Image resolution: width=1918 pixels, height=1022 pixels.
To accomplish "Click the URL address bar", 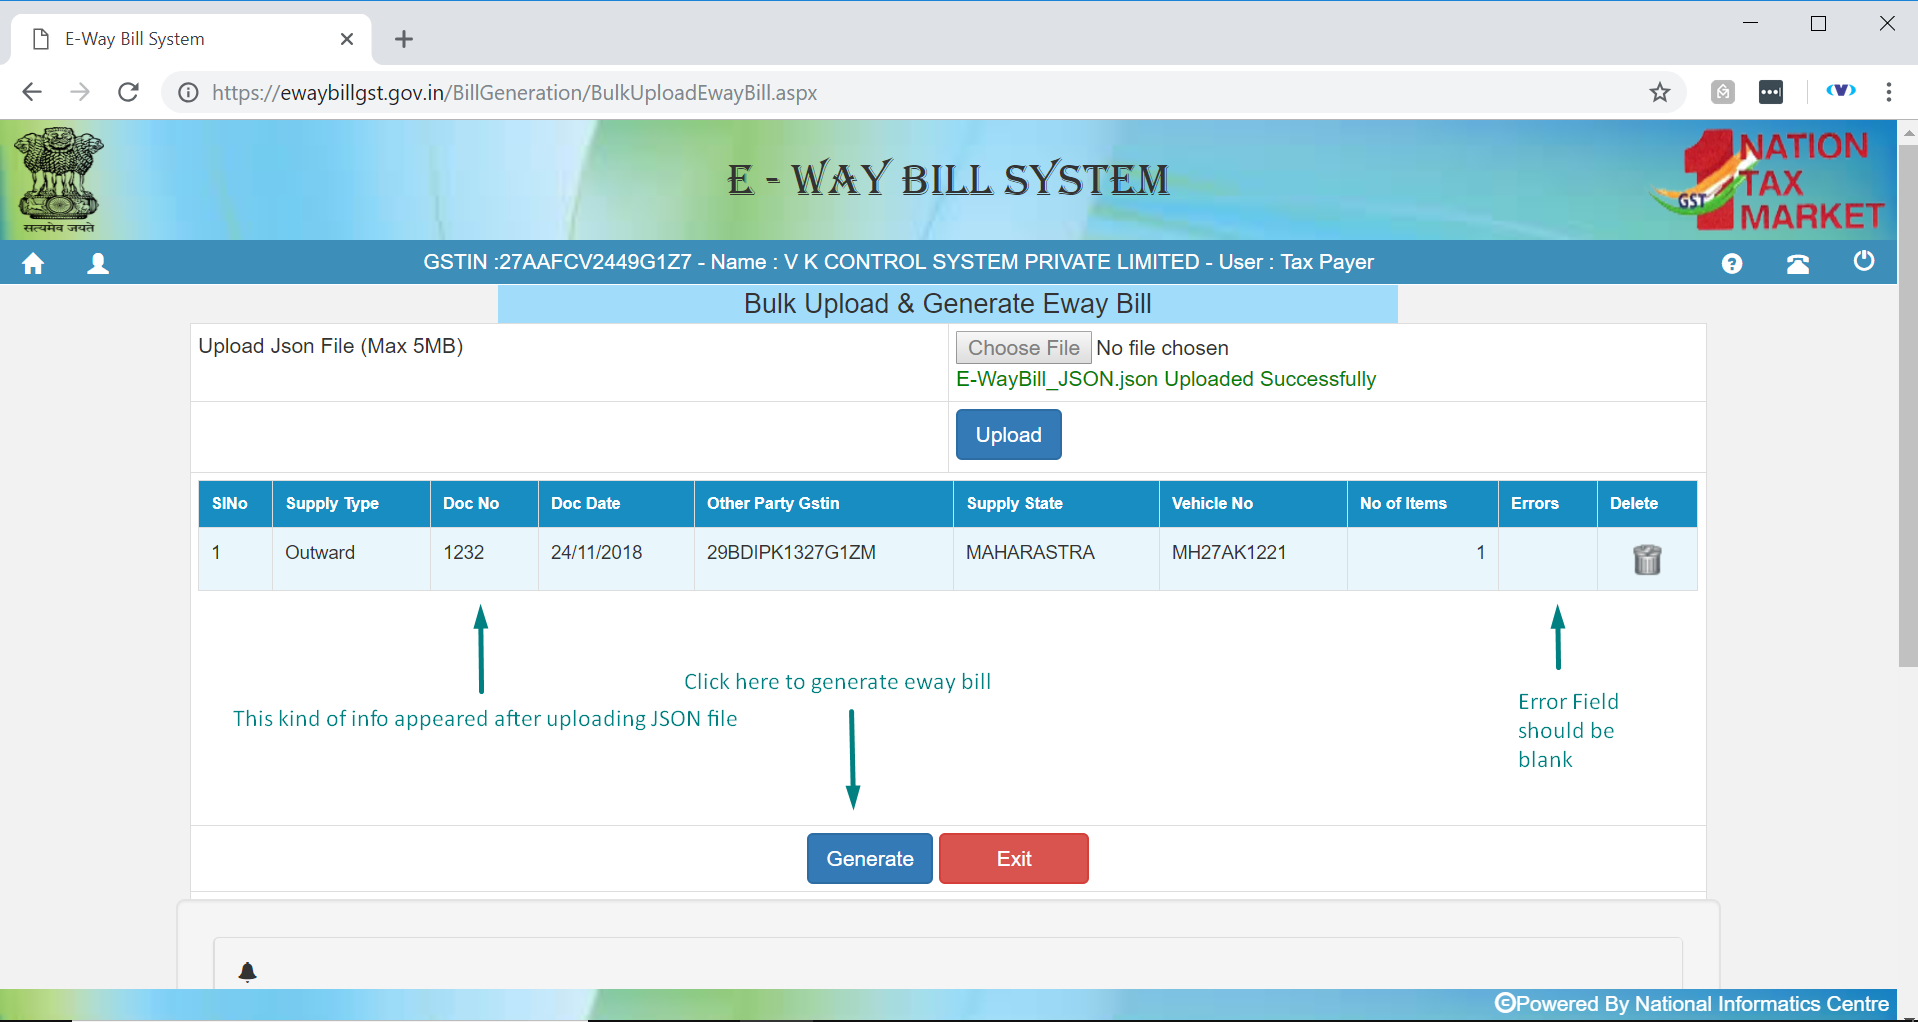I will coord(900,93).
